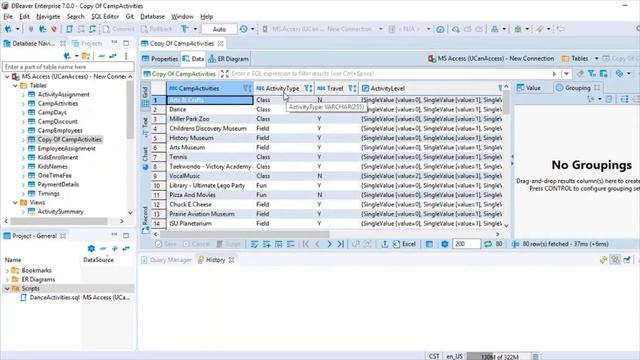
Task: Click the save filter settings icon
Action: tap(604, 74)
